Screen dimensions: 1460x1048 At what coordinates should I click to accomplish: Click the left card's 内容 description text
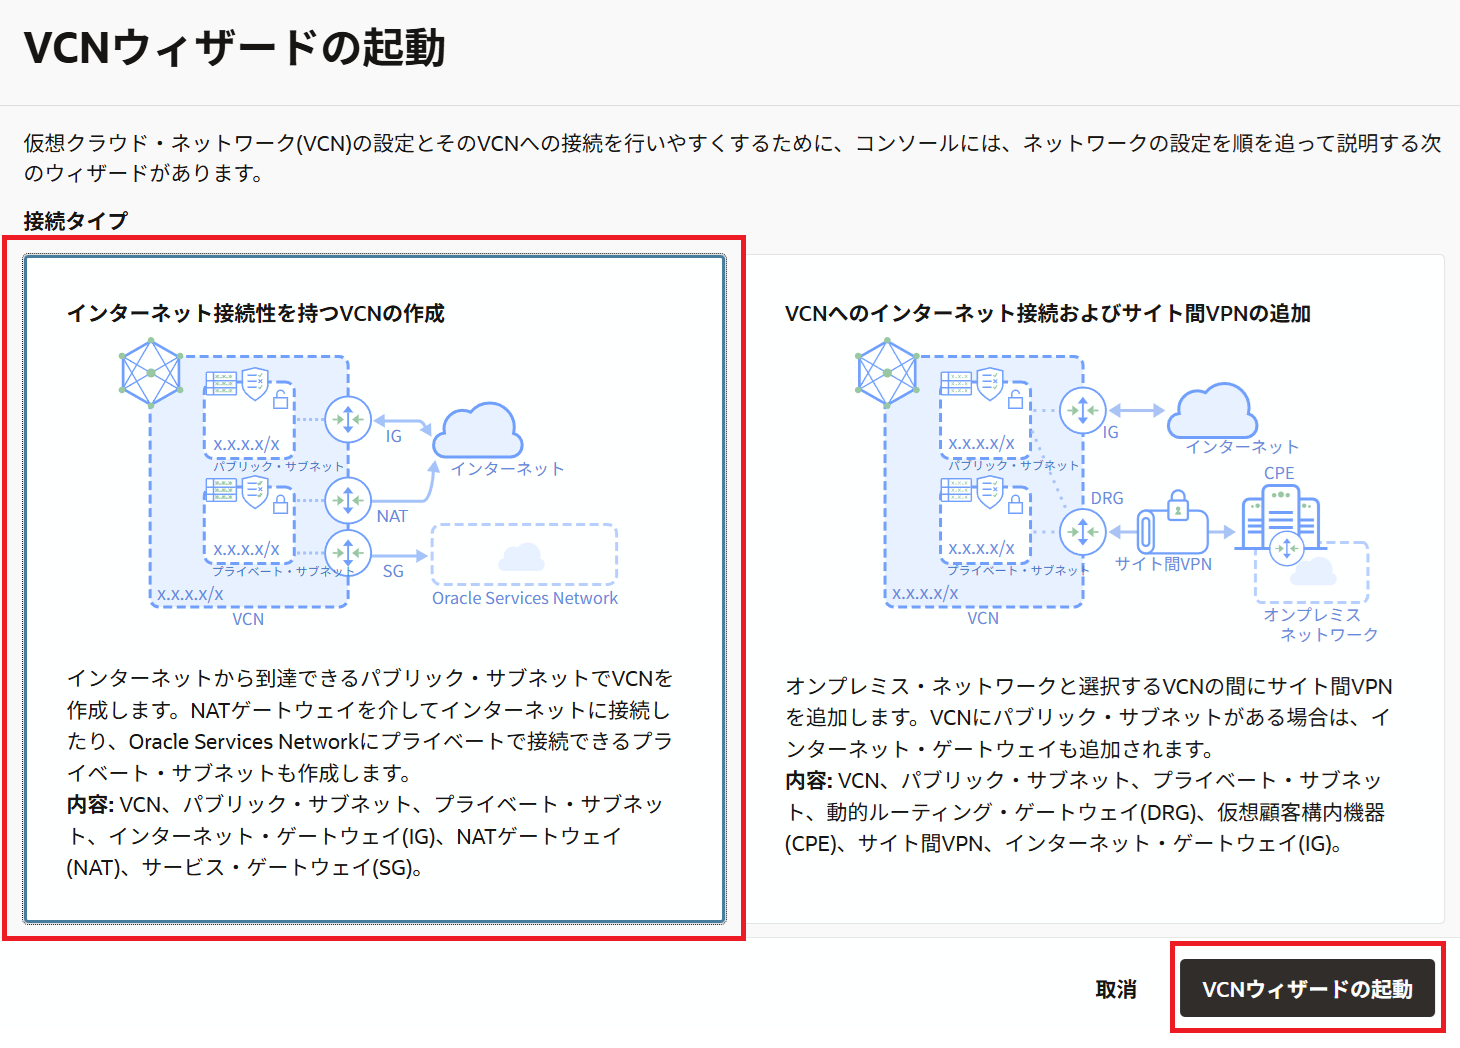[365, 836]
